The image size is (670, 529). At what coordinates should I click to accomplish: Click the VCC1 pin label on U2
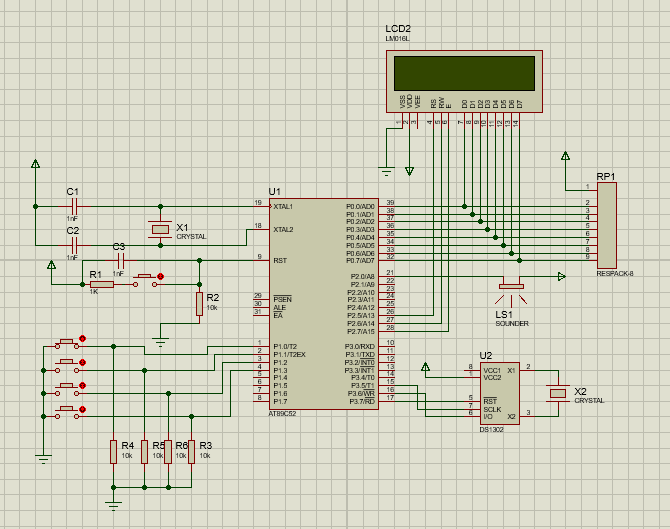tap(492, 370)
